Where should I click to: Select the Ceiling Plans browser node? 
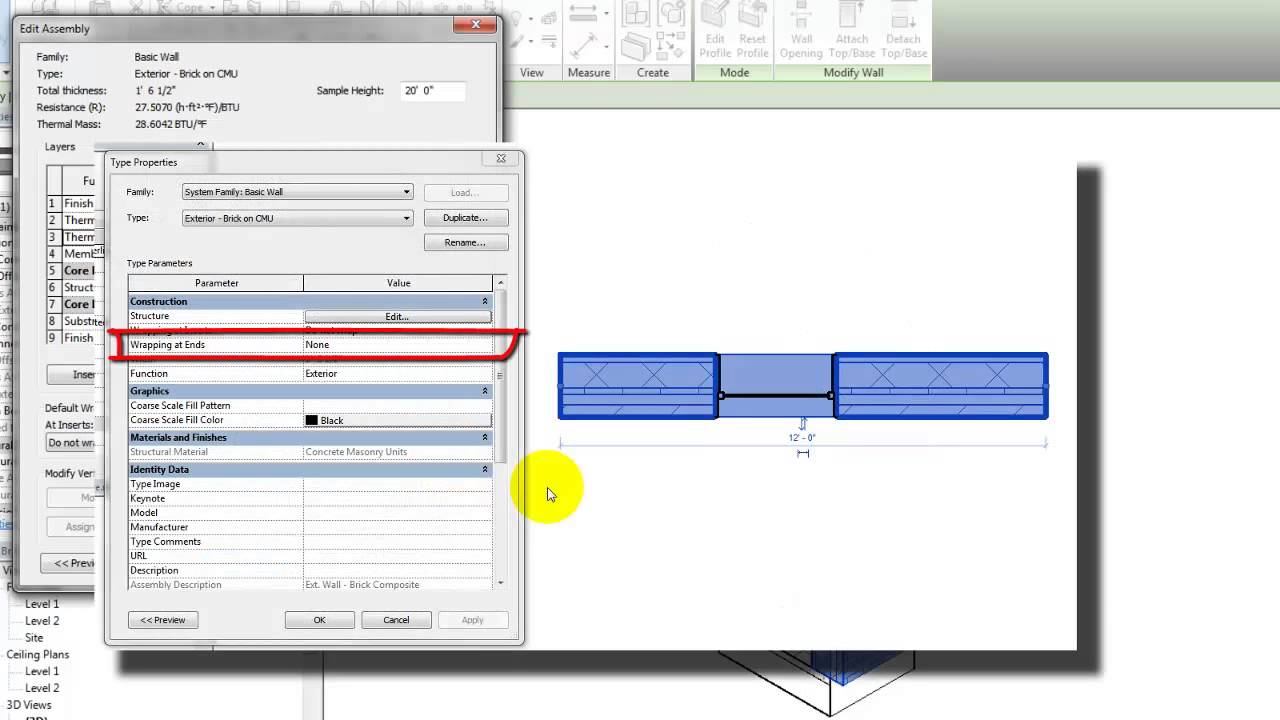coord(38,654)
